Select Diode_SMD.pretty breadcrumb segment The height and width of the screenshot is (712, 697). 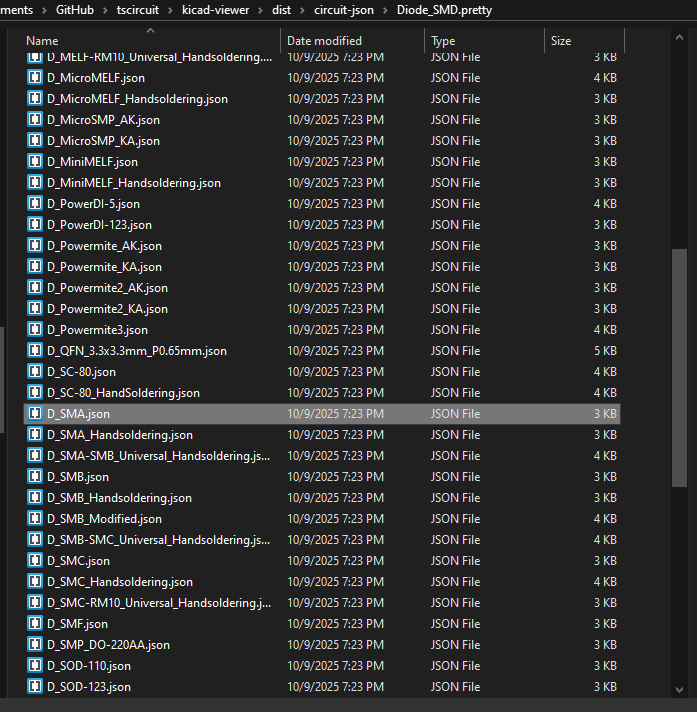(444, 10)
